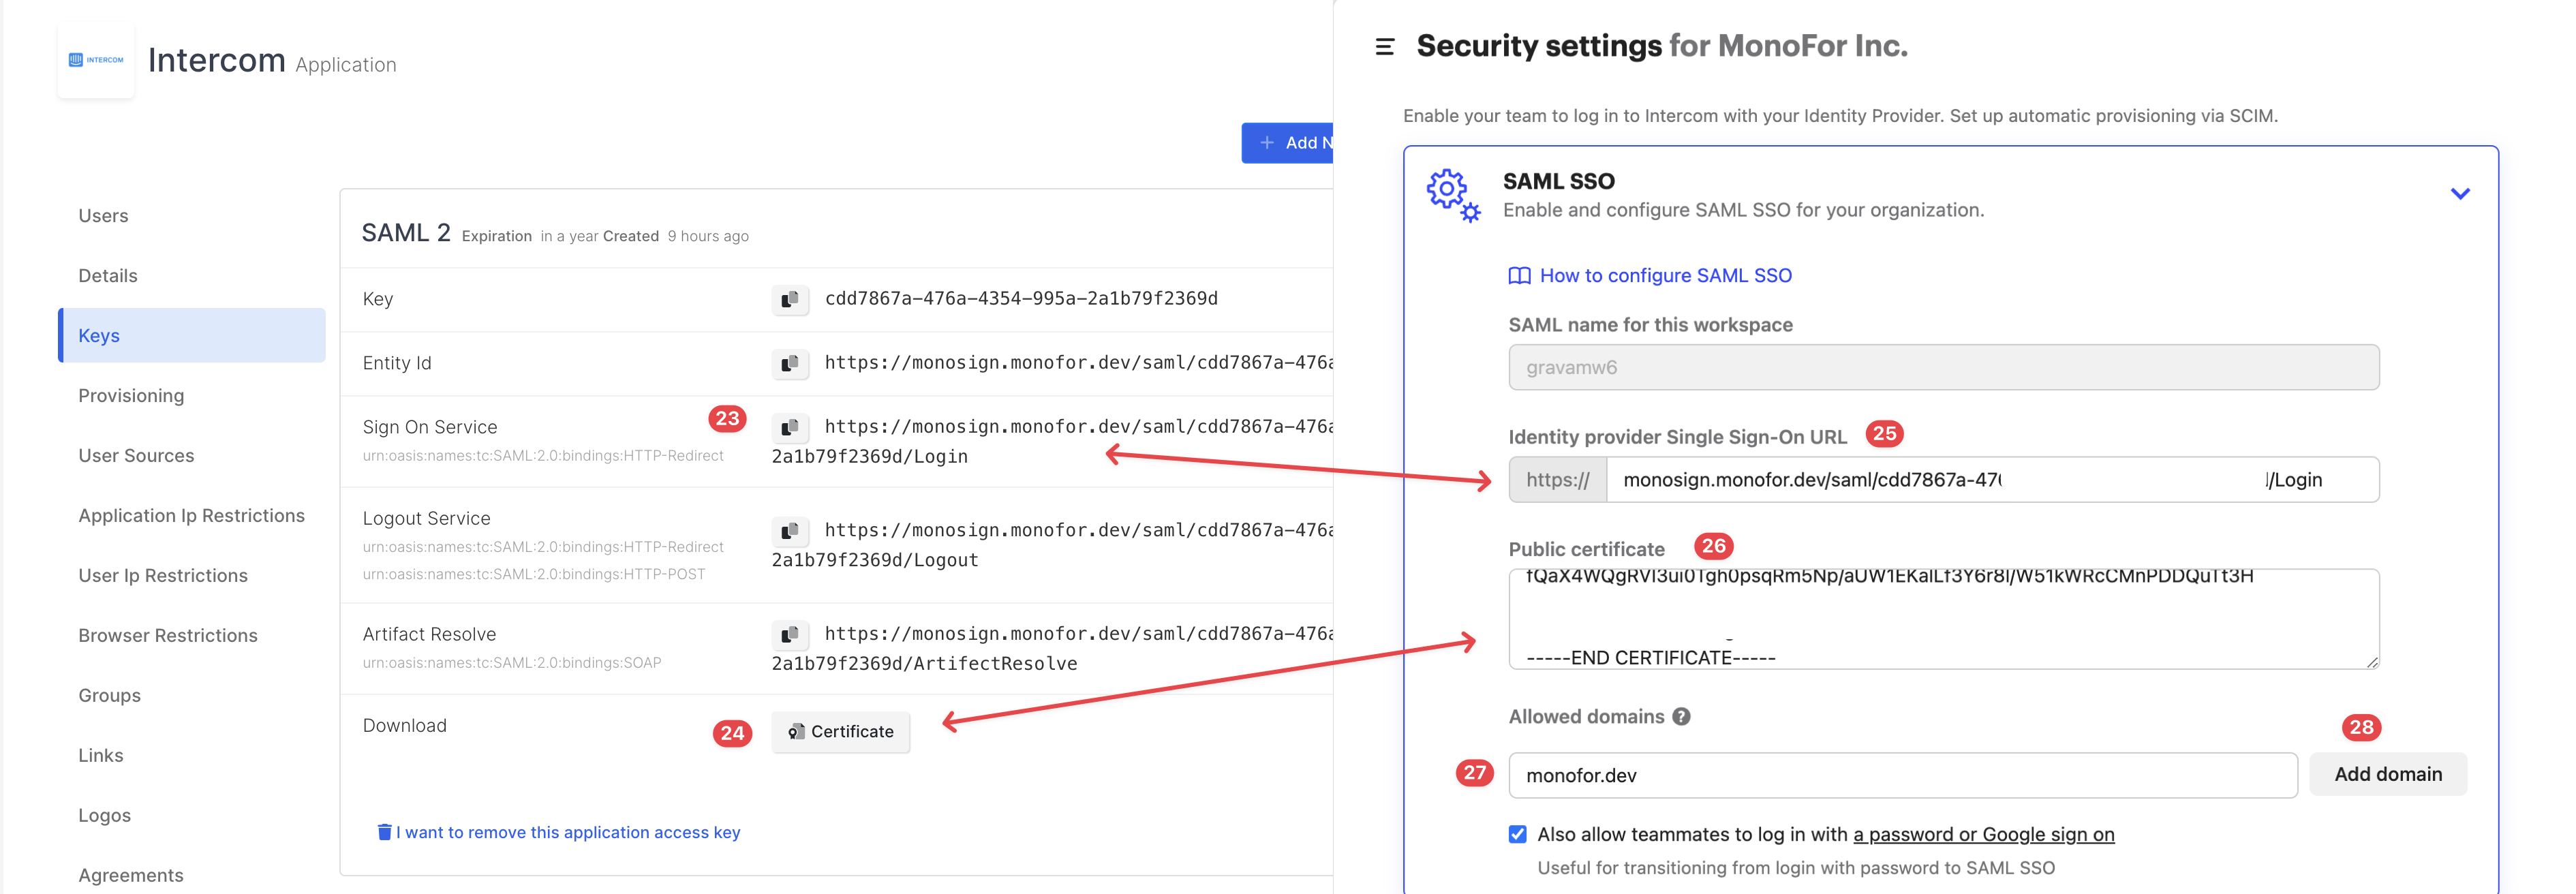This screenshot has height=894, width=2576.
Task: Uncheck allow password or Google sign on
Action: [x=1517, y=834]
